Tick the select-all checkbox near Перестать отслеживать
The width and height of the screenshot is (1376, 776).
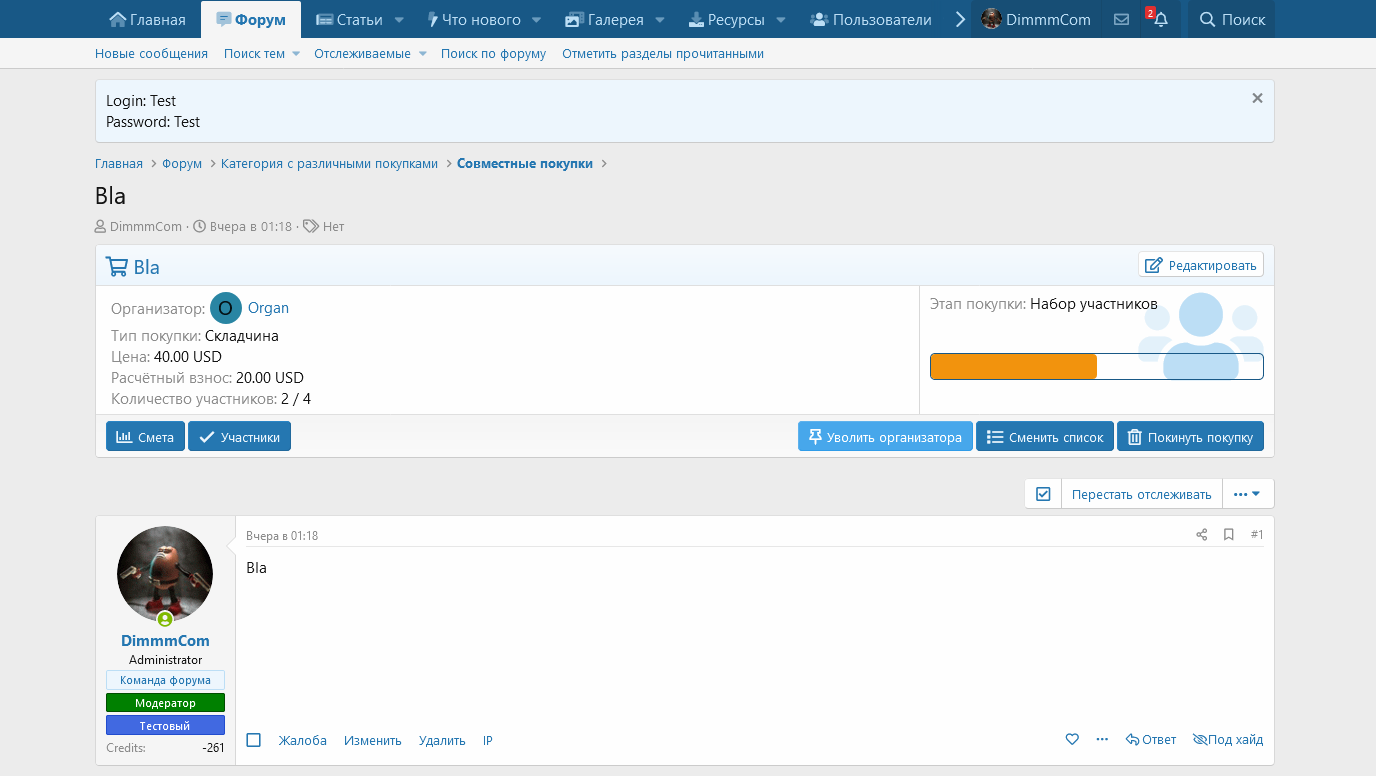(1042, 493)
